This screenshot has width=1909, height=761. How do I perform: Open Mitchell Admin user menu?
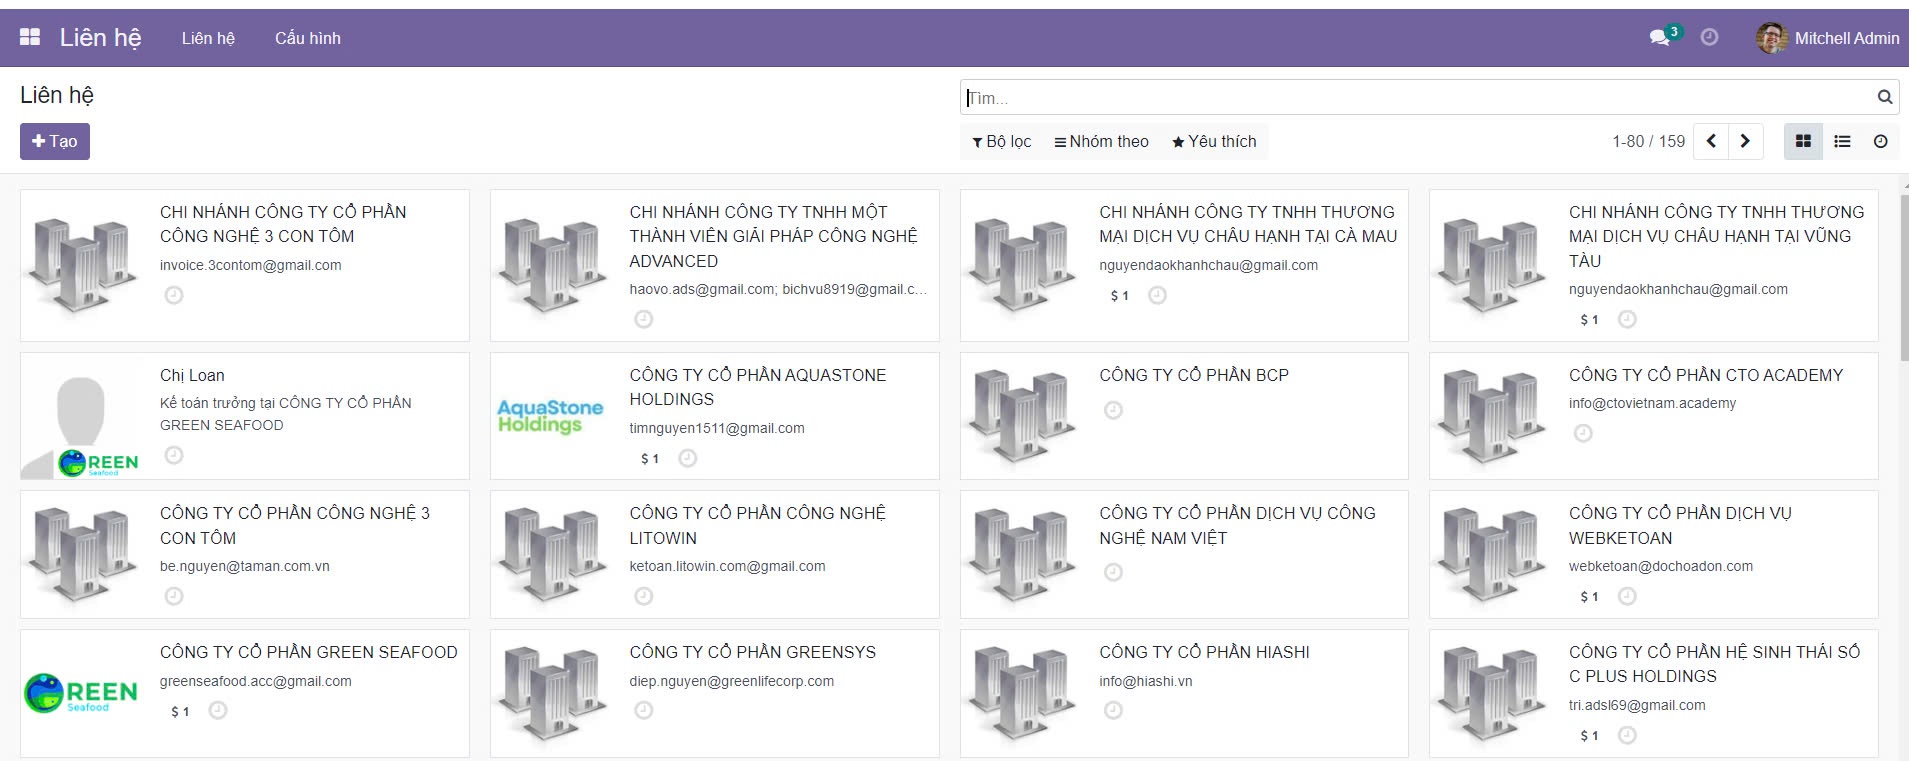coord(1828,38)
